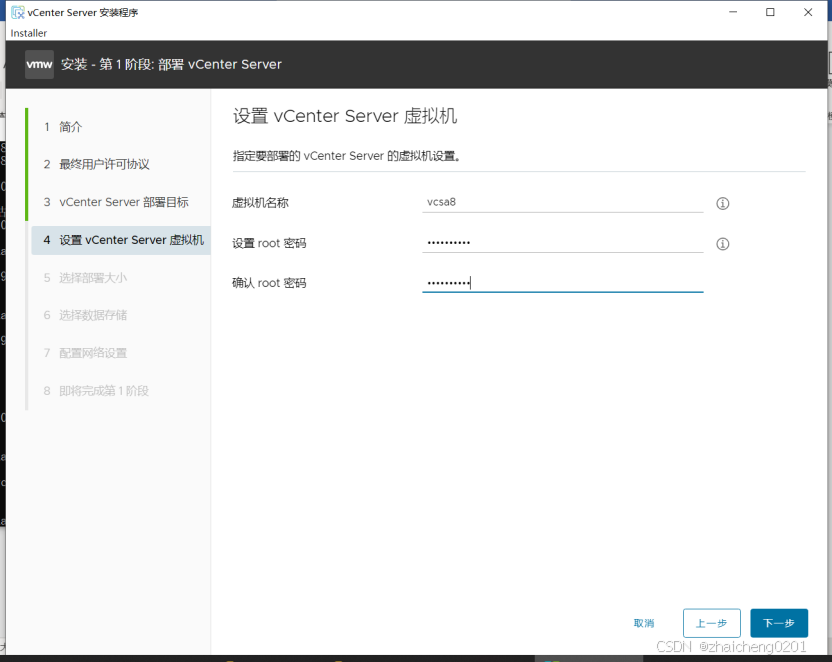Click the 设置 vCenter Server 虚拟机 heading
Viewport: 832px width, 662px height.
click(345, 116)
